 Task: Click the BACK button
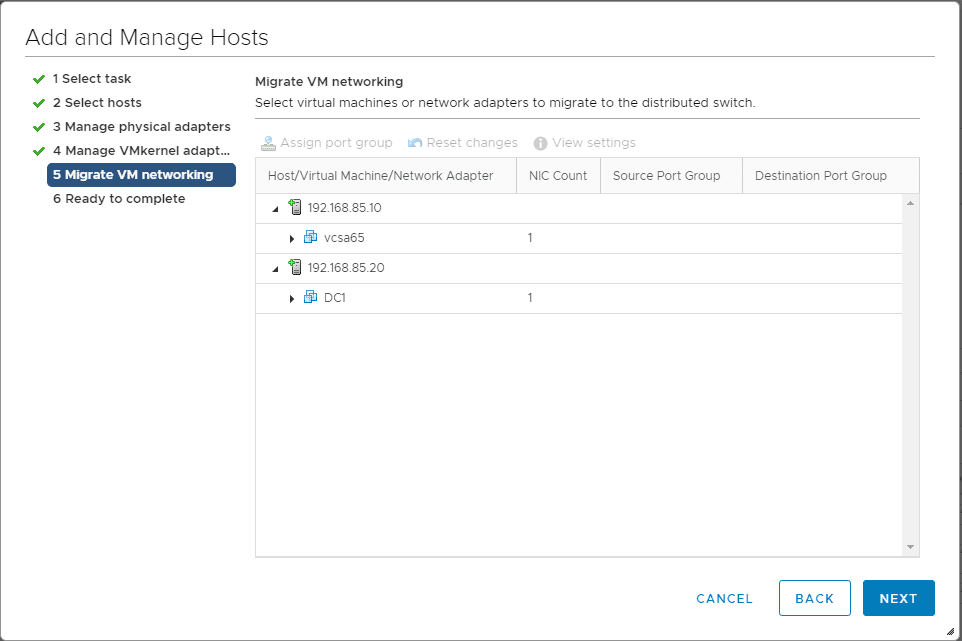[x=814, y=598]
